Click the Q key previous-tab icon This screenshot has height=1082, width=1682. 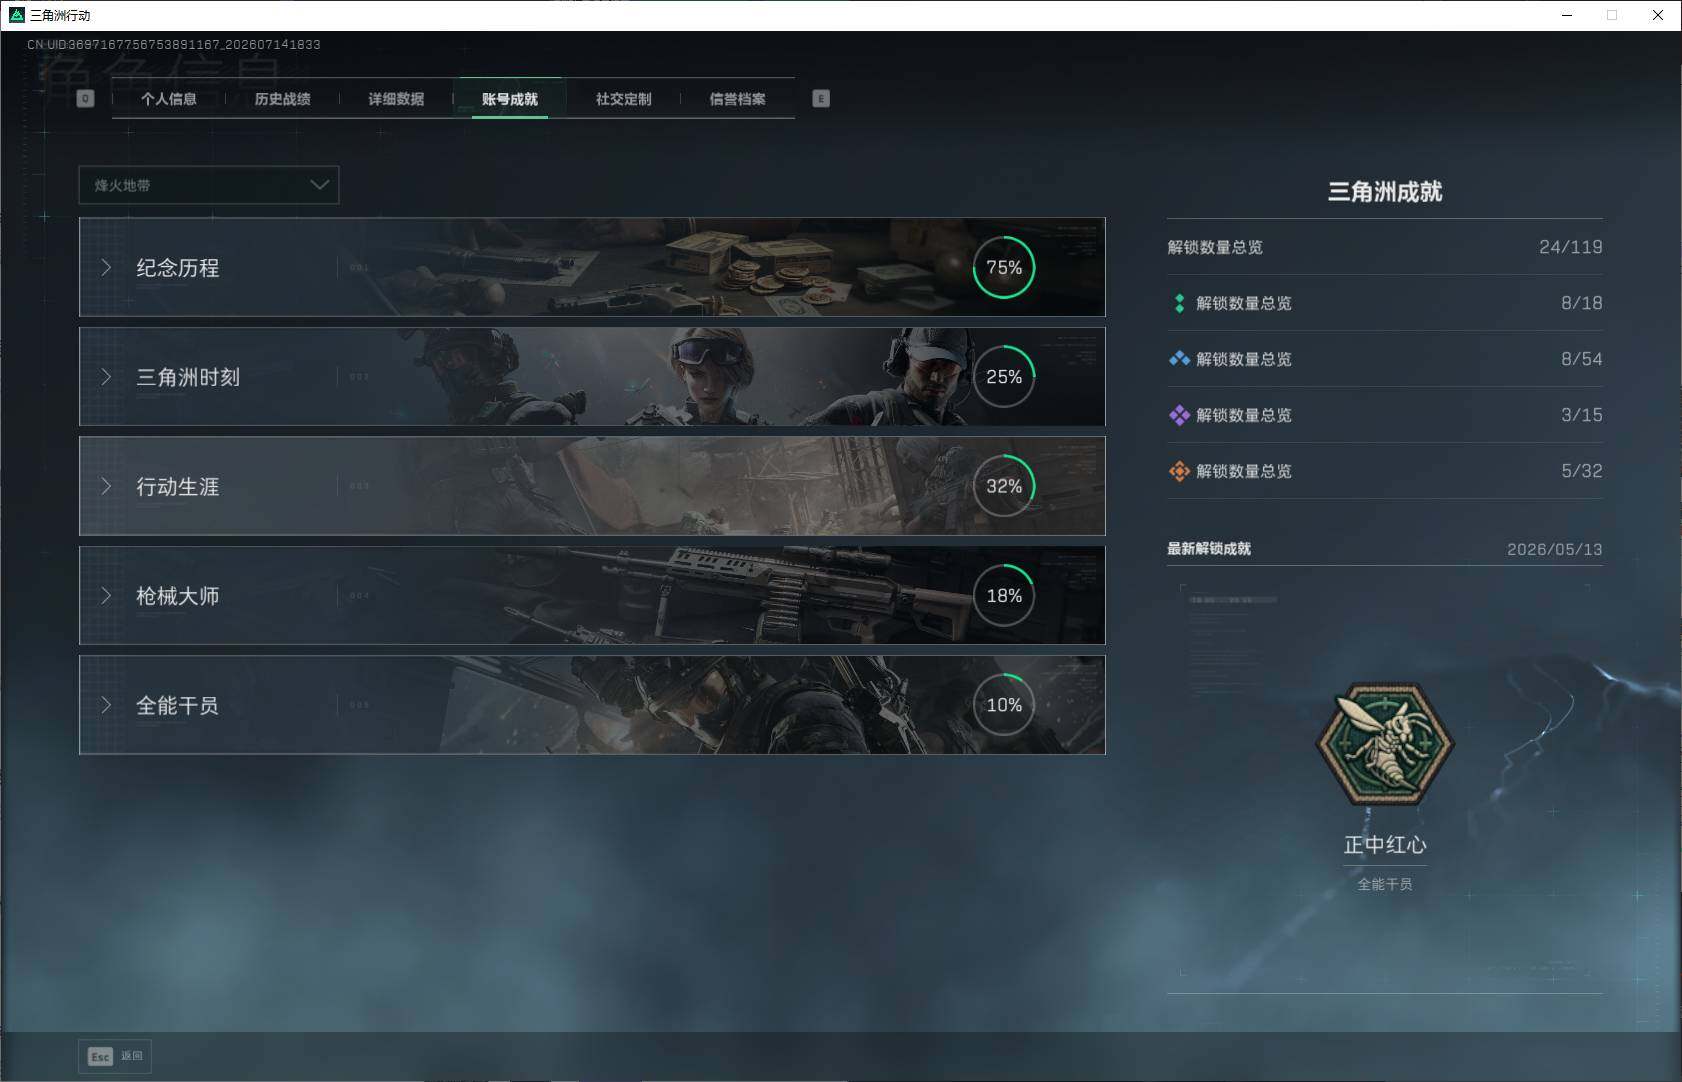[85, 98]
